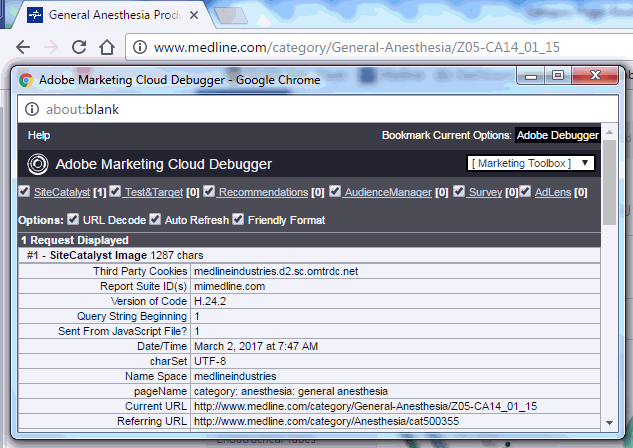The image size is (633, 448).
Task: Open the SiteCatalyst link
Action: coord(62,192)
